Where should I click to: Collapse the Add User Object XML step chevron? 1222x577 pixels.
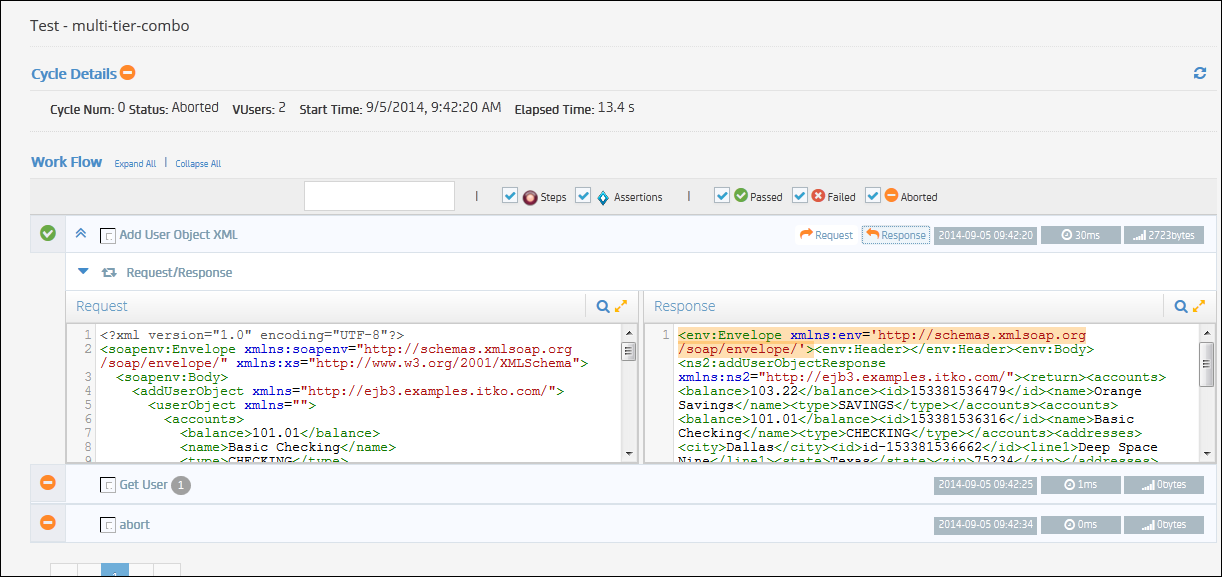pyautogui.click(x=81, y=233)
